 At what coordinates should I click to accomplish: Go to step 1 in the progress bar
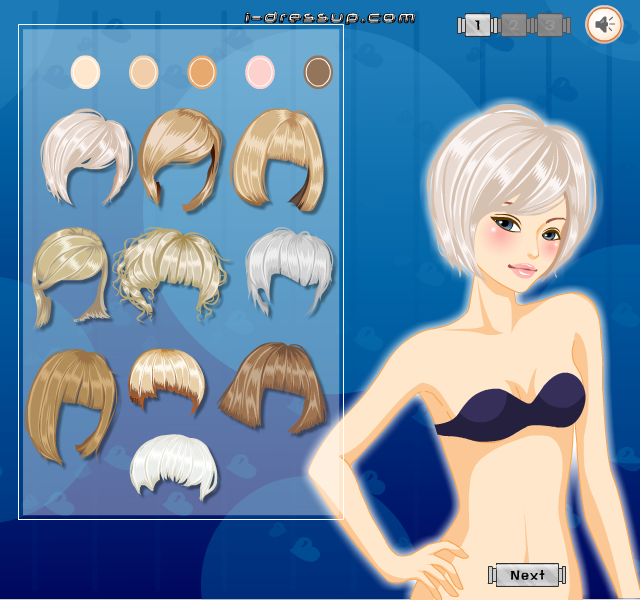pyautogui.click(x=477, y=25)
